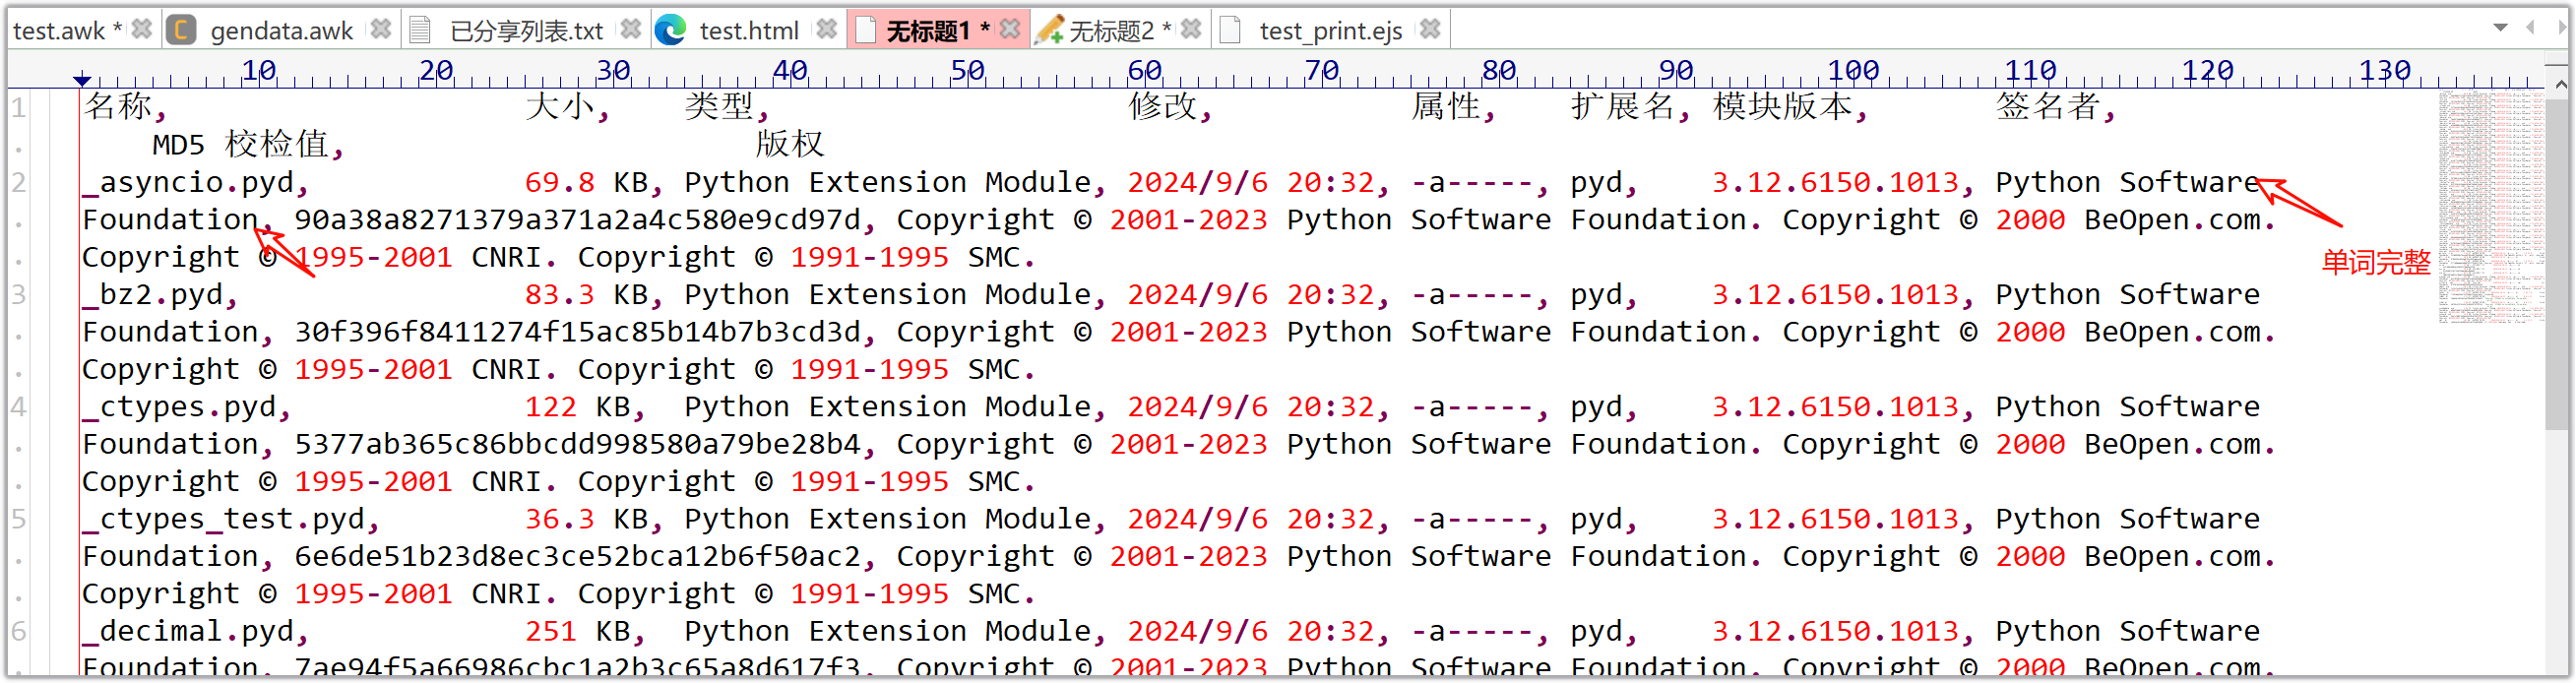The height and width of the screenshot is (683, 2576).
Task: Click the 修改 header text
Action: pos(1163,106)
